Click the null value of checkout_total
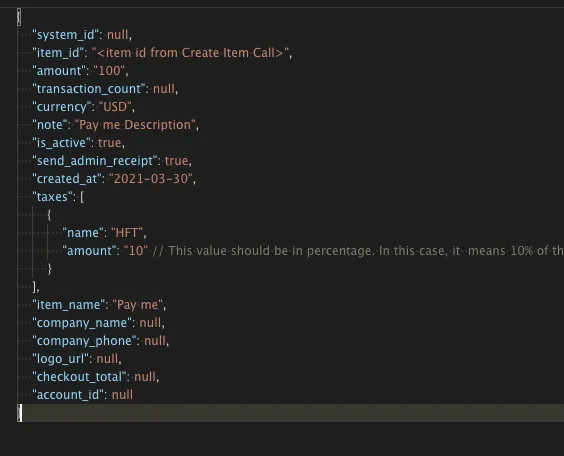Image resolution: width=564 pixels, height=456 pixels. [x=145, y=377]
